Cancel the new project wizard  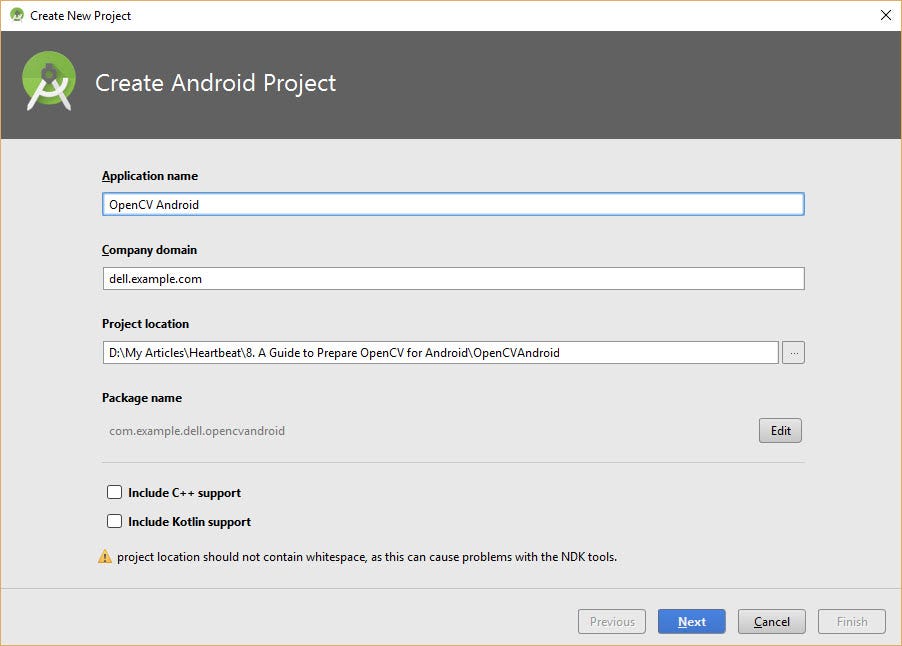(771, 621)
